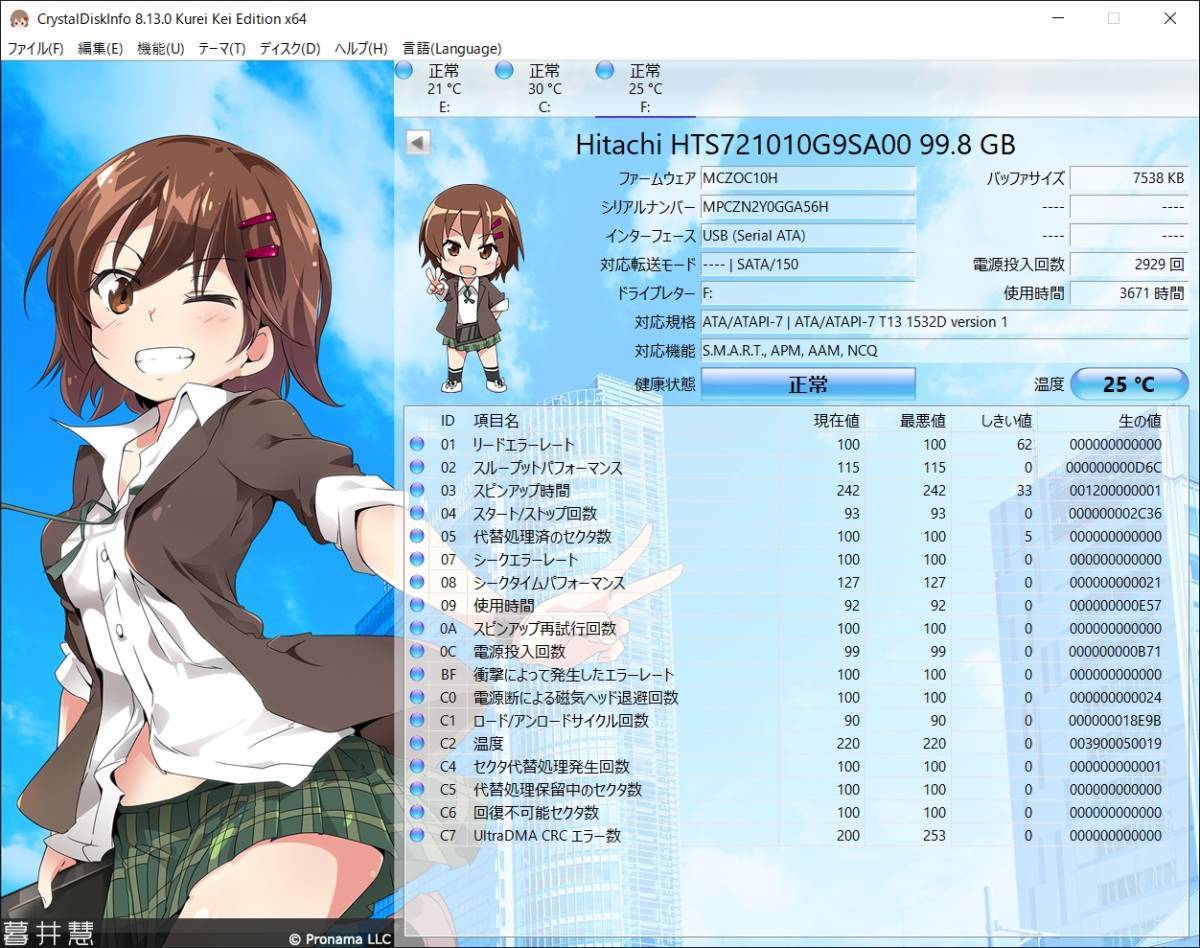Open the ファイル(F) menu
The width and height of the screenshot is (1200, 948).
(x=36, y=48)
